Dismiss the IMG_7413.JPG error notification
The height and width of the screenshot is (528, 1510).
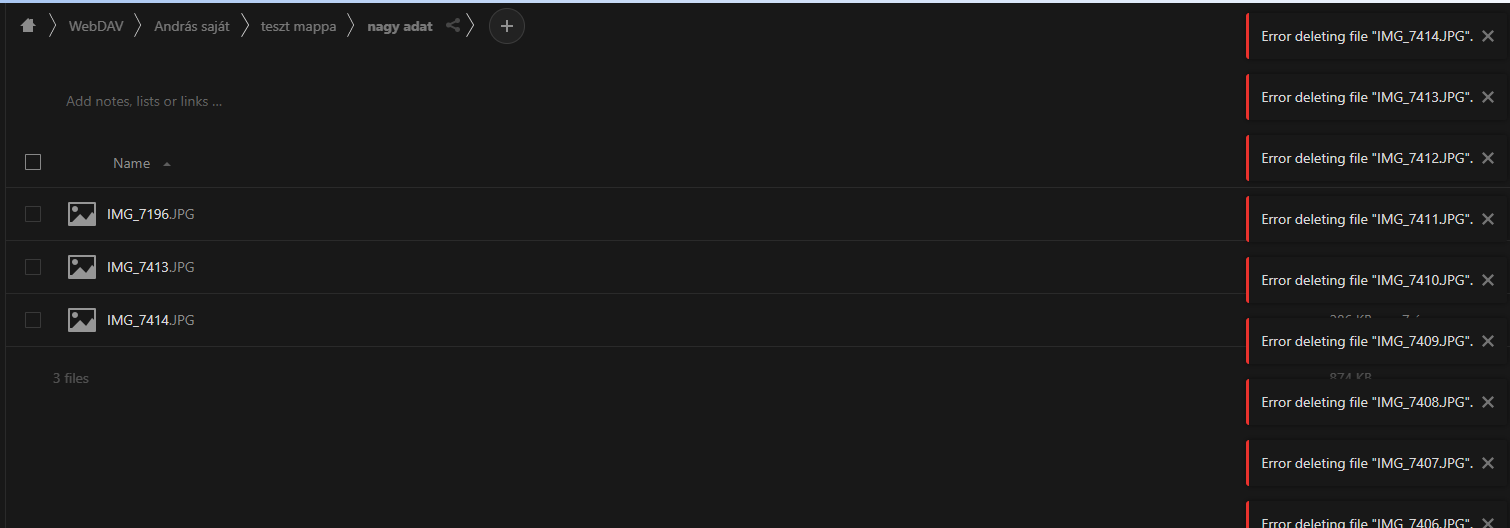pyautogui.click(x=1488, y=97)
